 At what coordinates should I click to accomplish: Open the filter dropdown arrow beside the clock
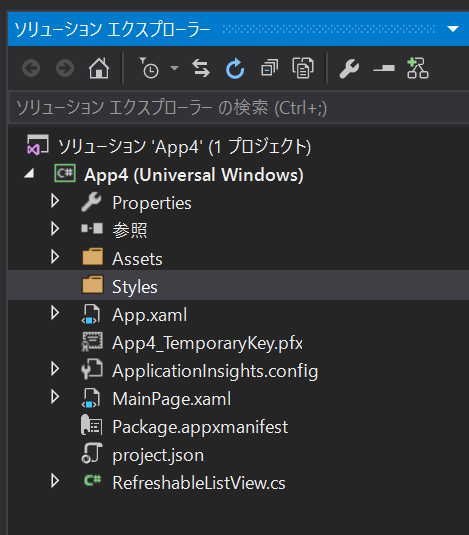tap(174, 68)
